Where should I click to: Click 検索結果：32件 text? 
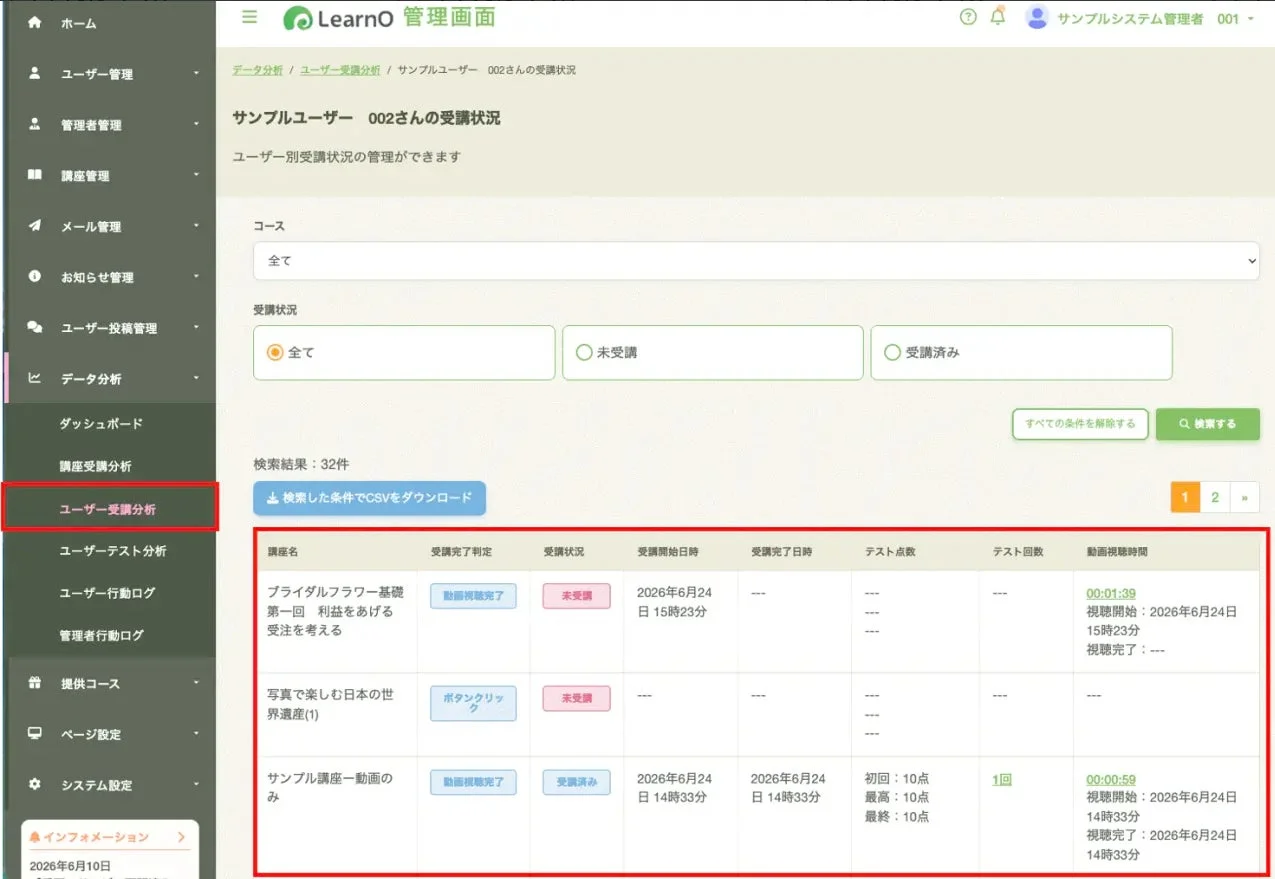click(301, 465)
